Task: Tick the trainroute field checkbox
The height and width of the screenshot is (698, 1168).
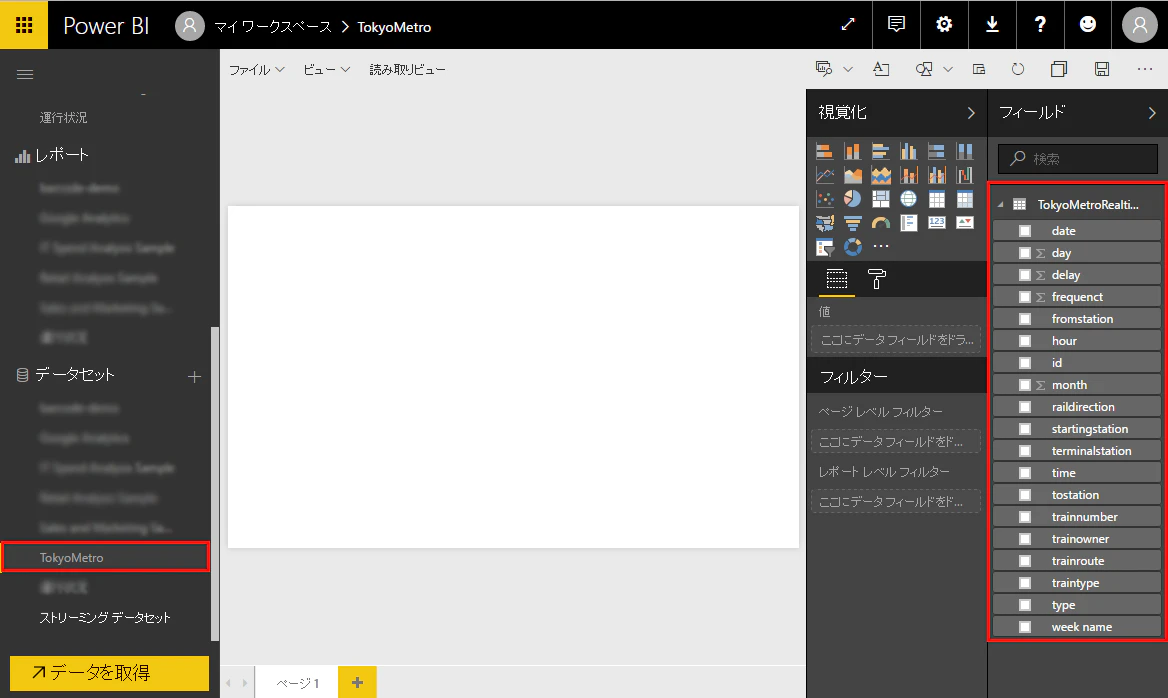Action: [1025, 561]
